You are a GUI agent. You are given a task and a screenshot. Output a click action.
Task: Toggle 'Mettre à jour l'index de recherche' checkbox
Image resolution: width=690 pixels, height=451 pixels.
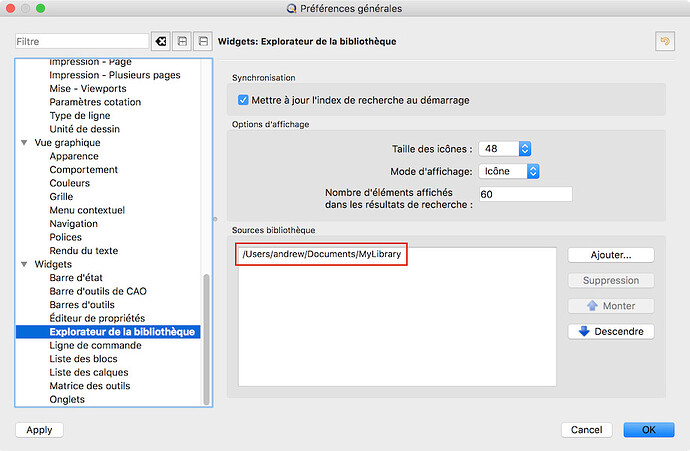[243, 100]
